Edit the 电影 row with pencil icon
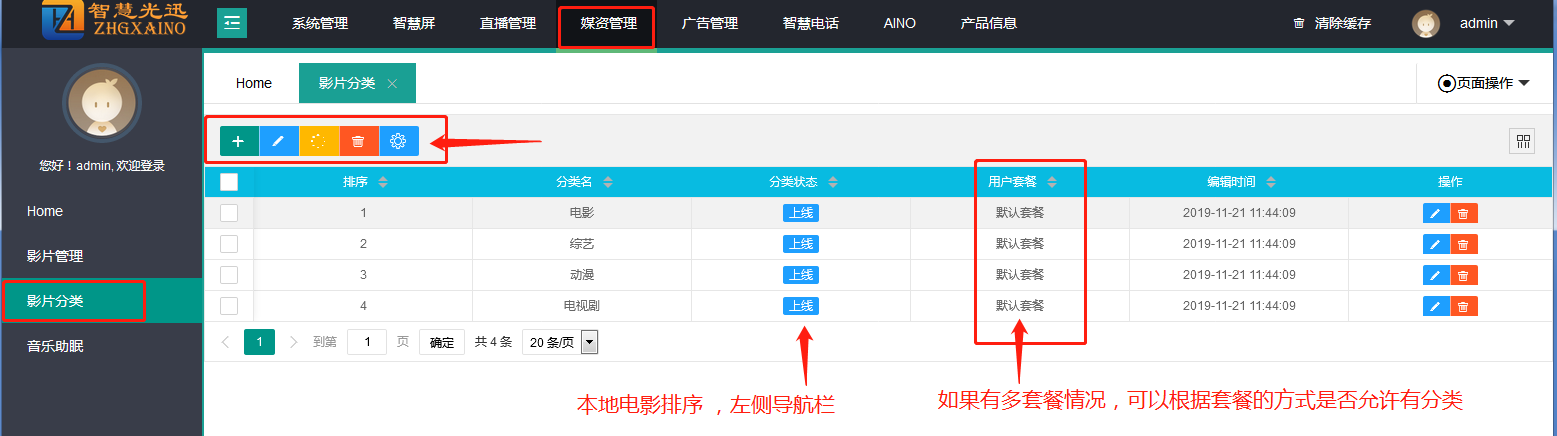 [1435, 213]
